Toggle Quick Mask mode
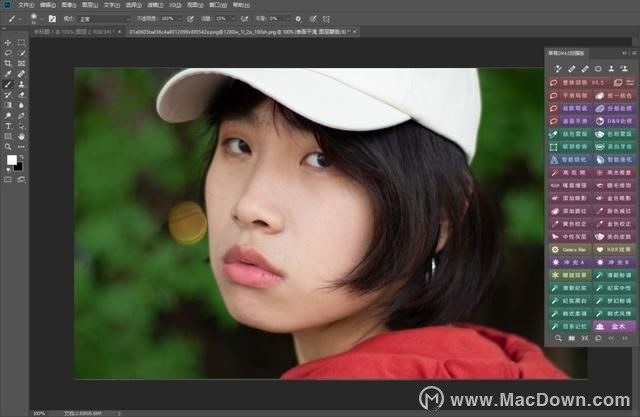640x417 pixels. 8,180
